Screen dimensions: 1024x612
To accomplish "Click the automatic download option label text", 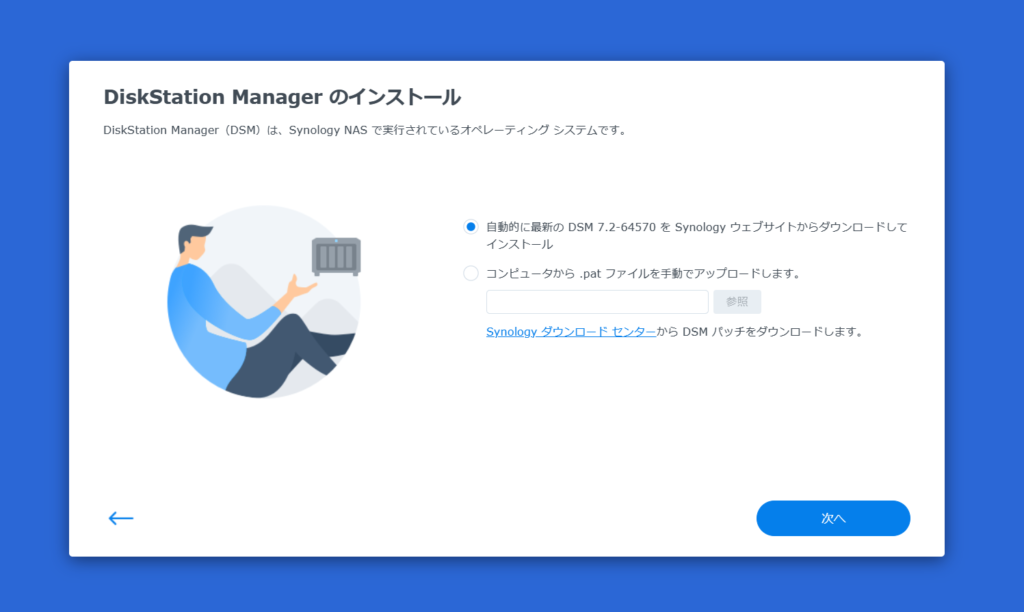I will tap(696, 235).
